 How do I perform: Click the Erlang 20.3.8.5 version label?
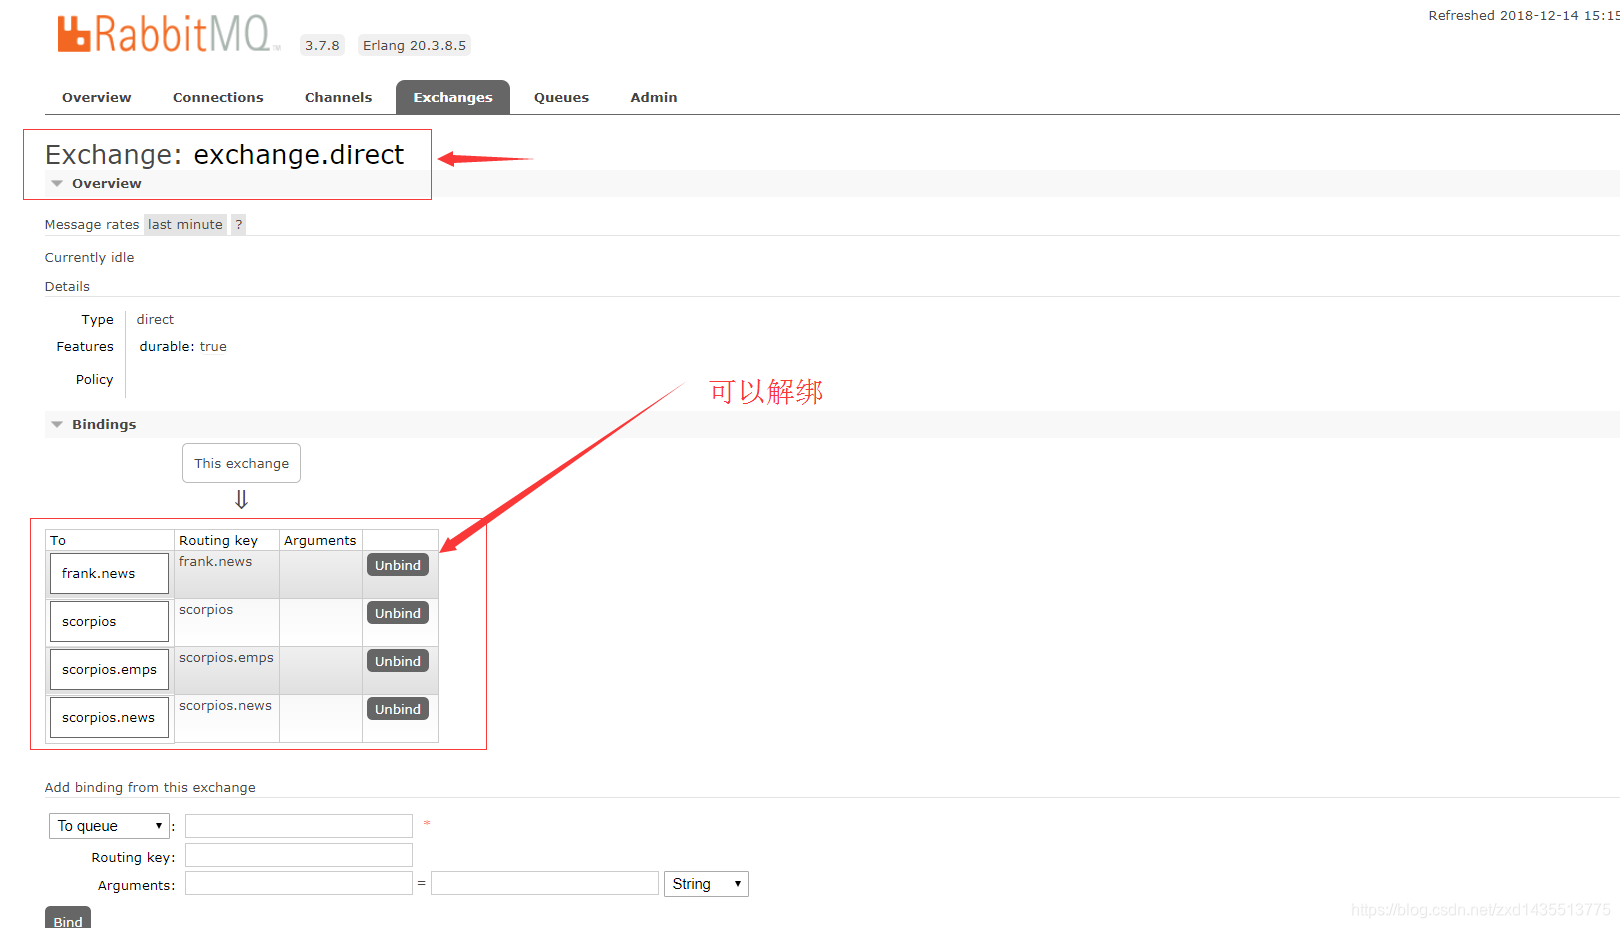(414, 45)
